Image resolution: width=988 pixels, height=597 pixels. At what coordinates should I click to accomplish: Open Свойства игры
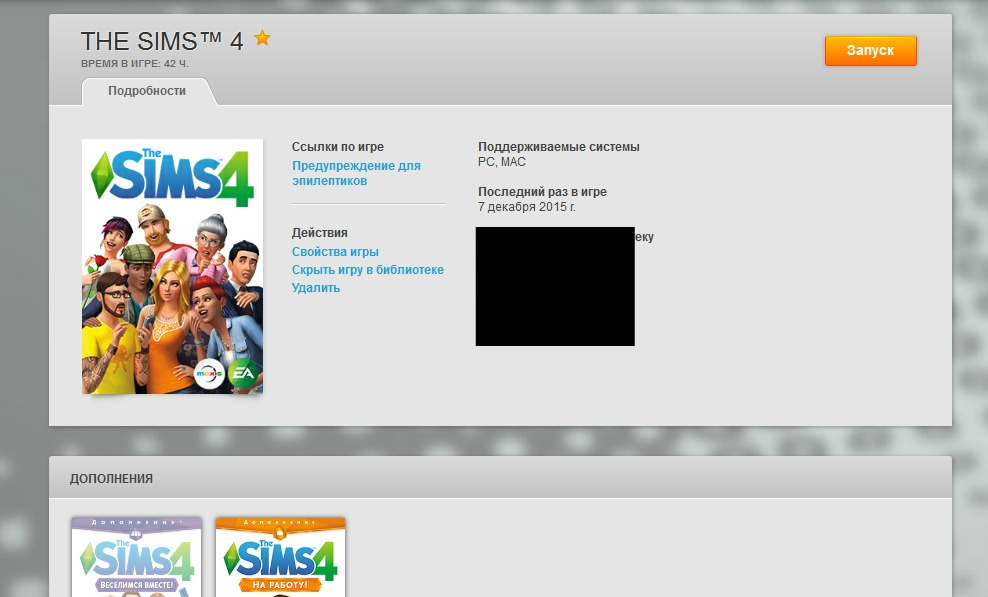point(335,252)
